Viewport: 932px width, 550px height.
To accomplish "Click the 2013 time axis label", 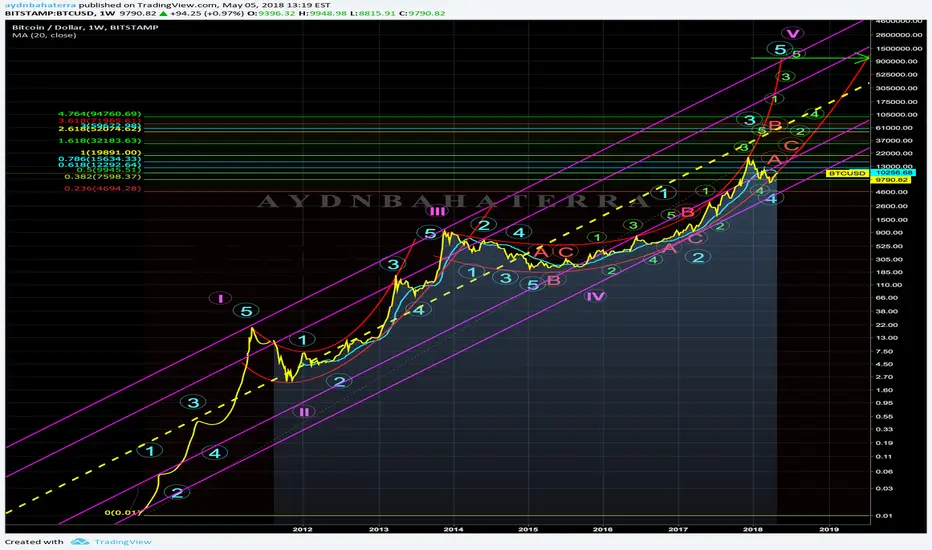I will pyautogui.click(x=379, y=529).
